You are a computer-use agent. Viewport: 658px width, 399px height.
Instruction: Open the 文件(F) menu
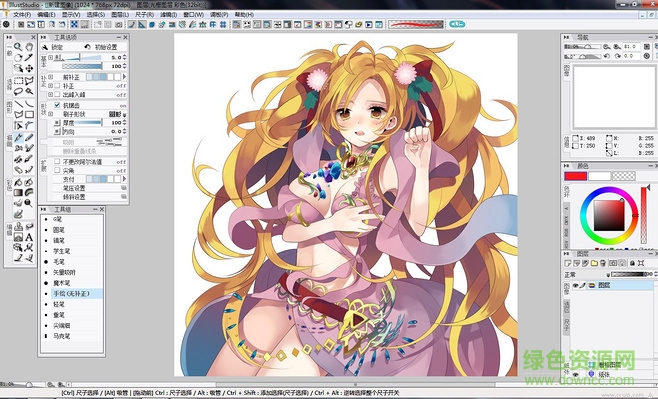point(22,15)
